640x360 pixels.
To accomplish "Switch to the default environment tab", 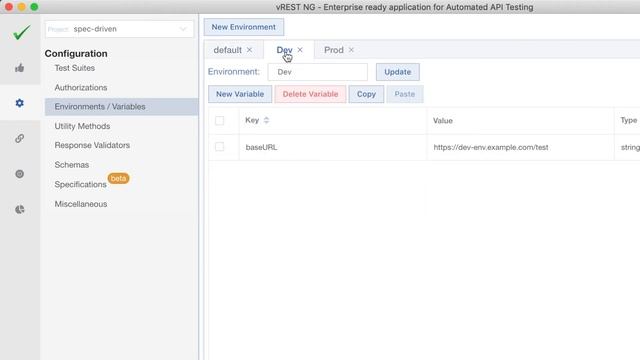I will [227, 50].
